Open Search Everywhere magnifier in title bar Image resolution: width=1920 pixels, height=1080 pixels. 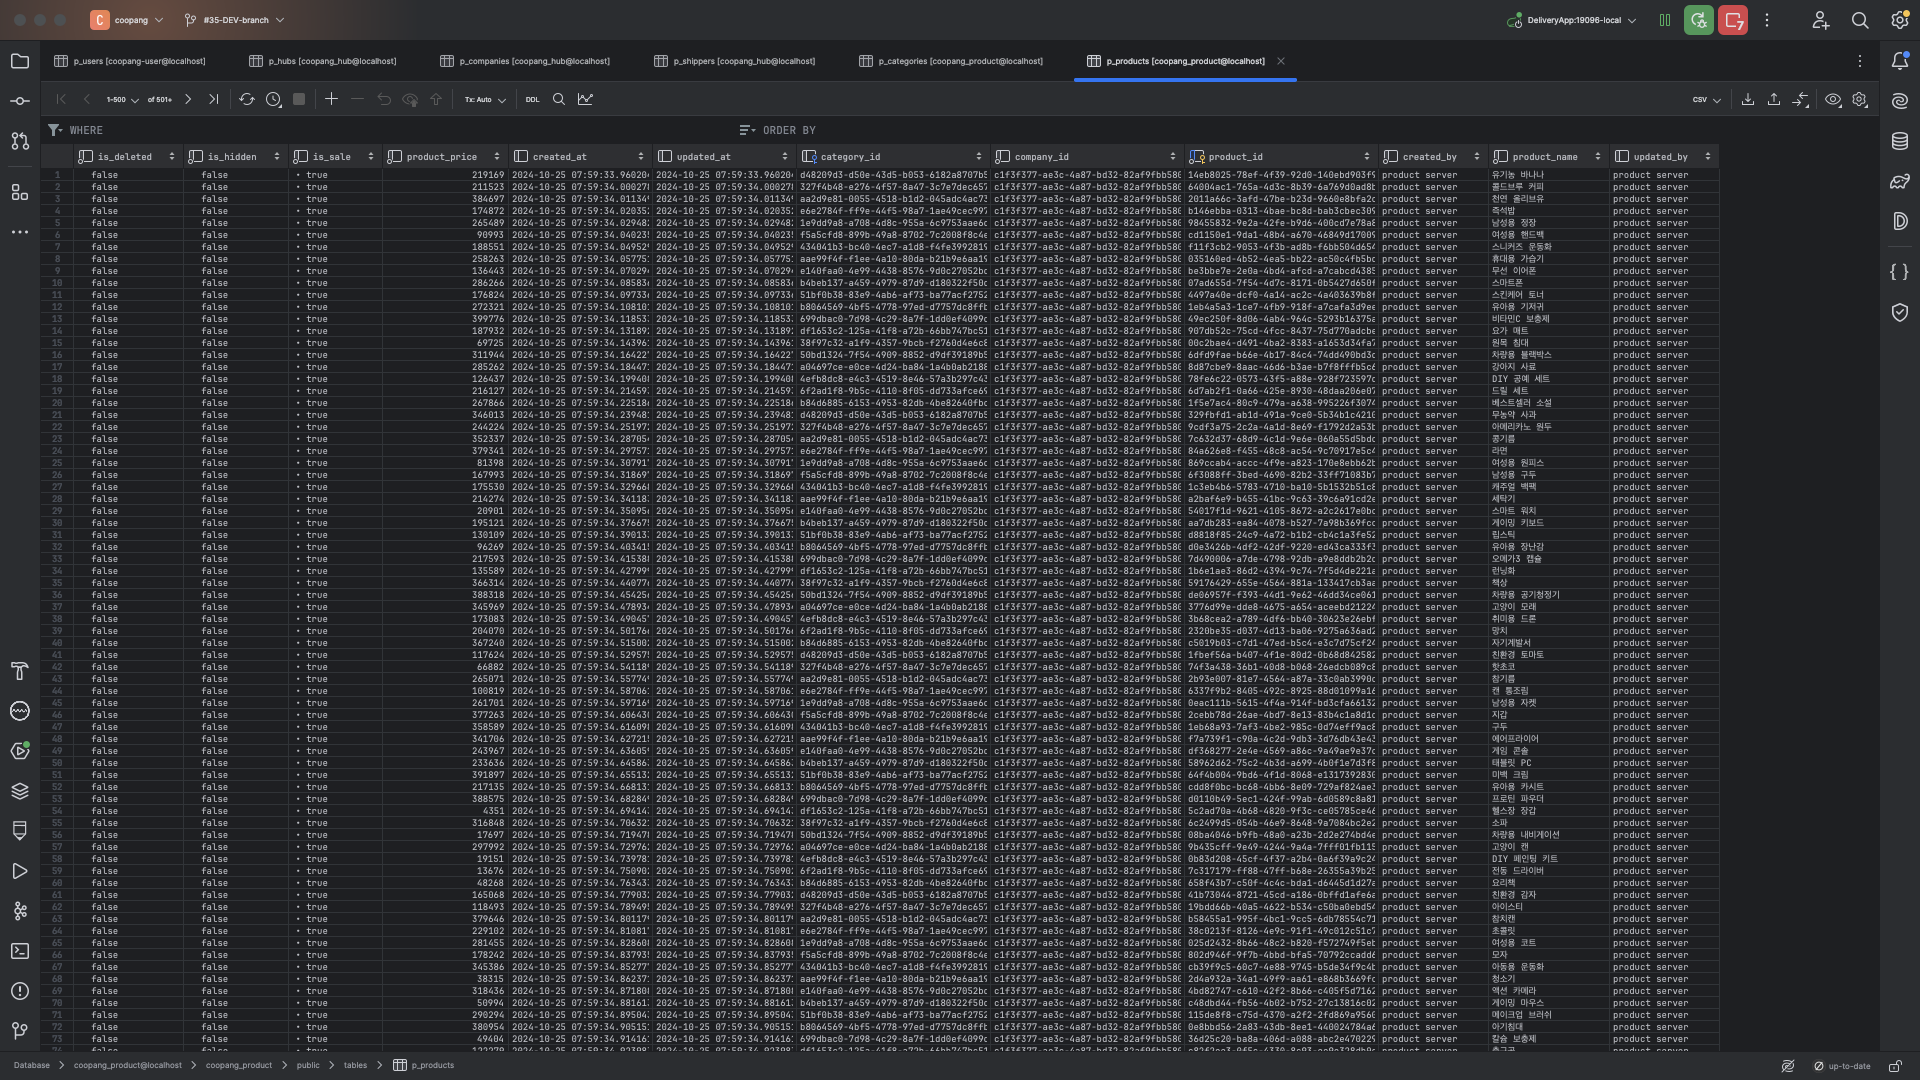[x=1860, y=20]
